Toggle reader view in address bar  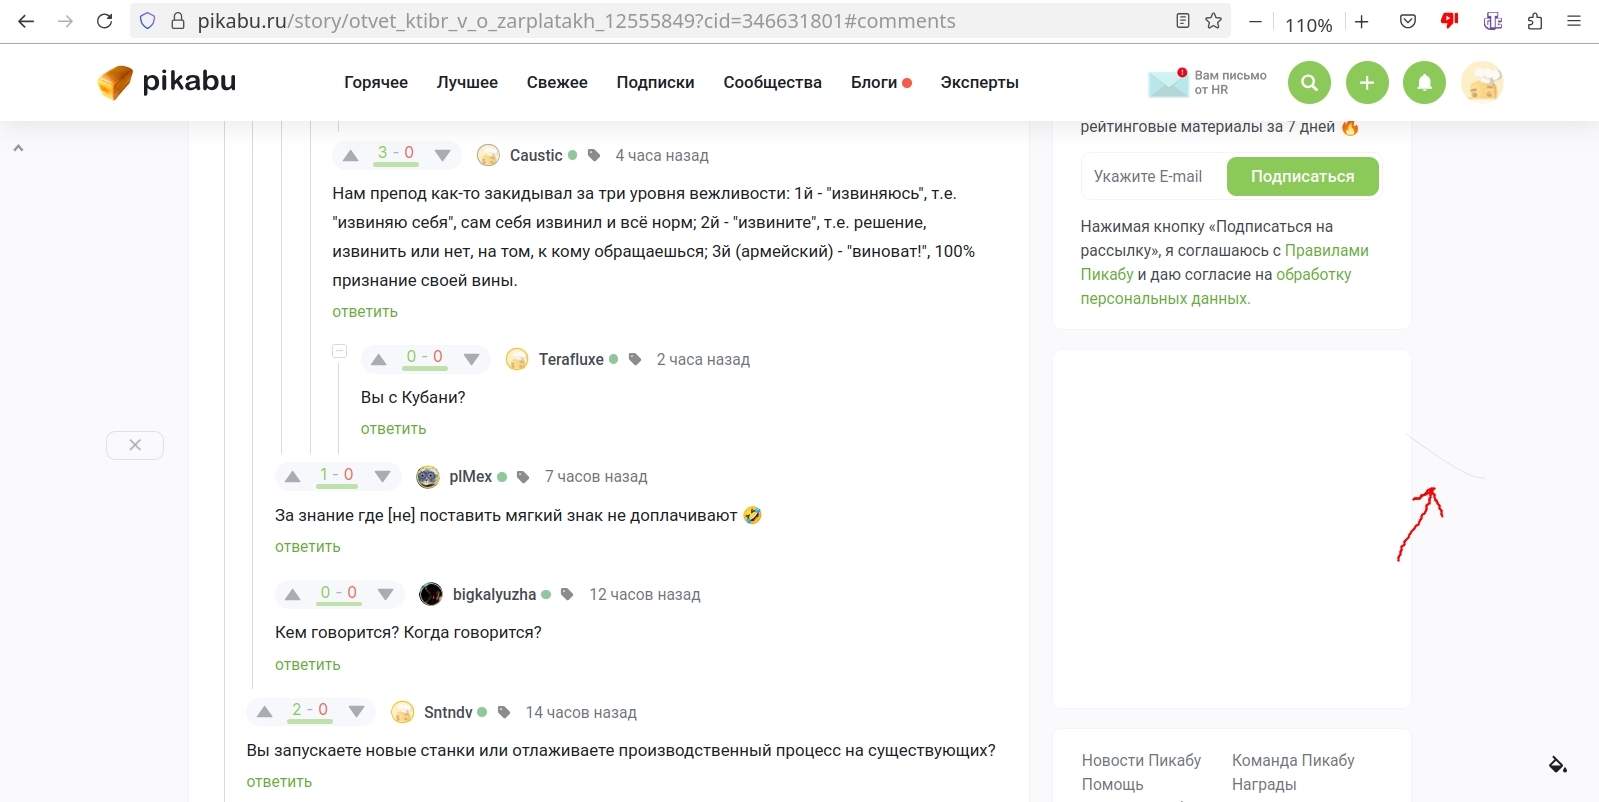coord(1183,21)
